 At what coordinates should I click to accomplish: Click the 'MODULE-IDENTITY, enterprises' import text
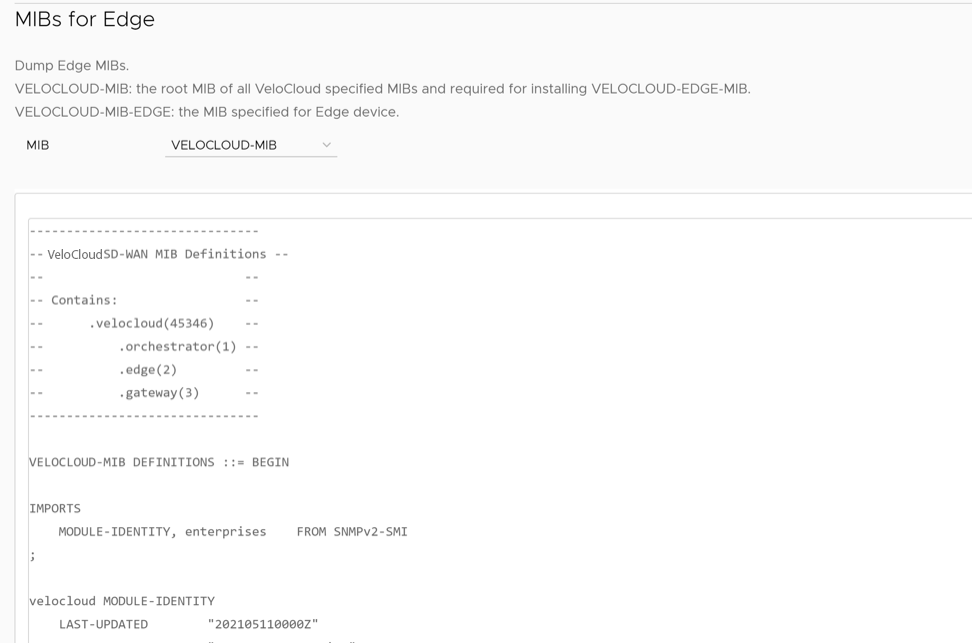pos(162,531)
